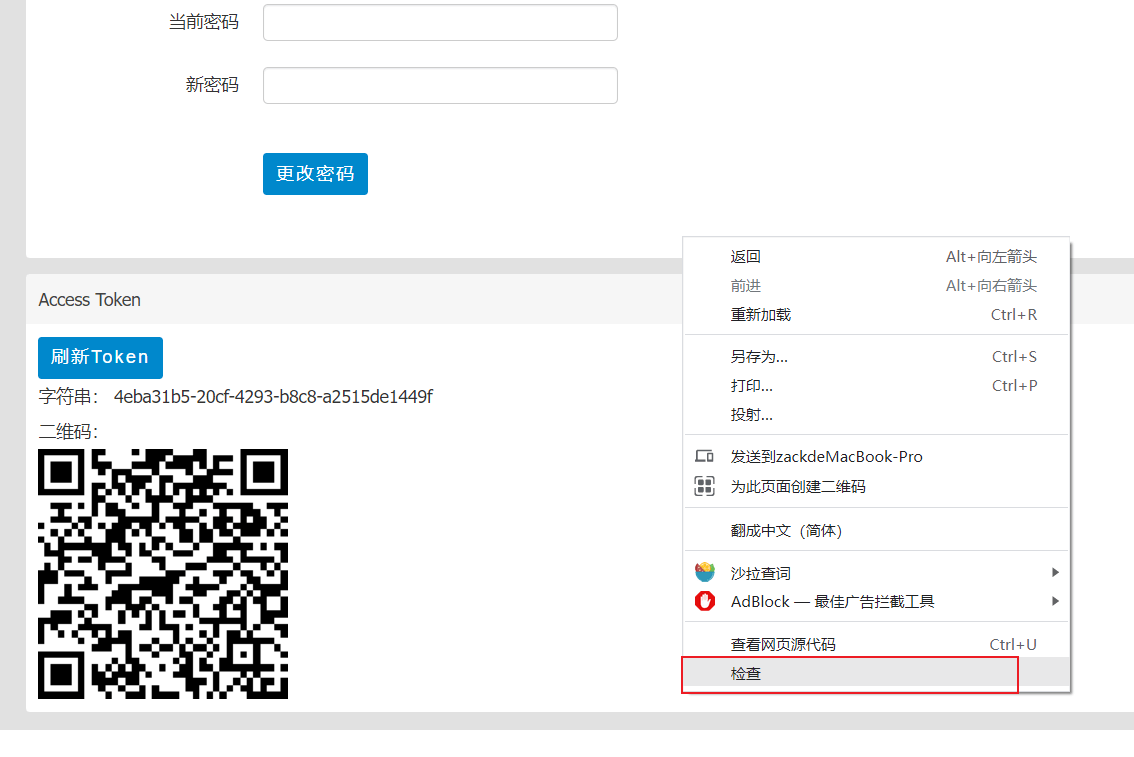Choose 投射... in the context menu
This screenshot has width=1134, height=757.
(x=877, y=414)
